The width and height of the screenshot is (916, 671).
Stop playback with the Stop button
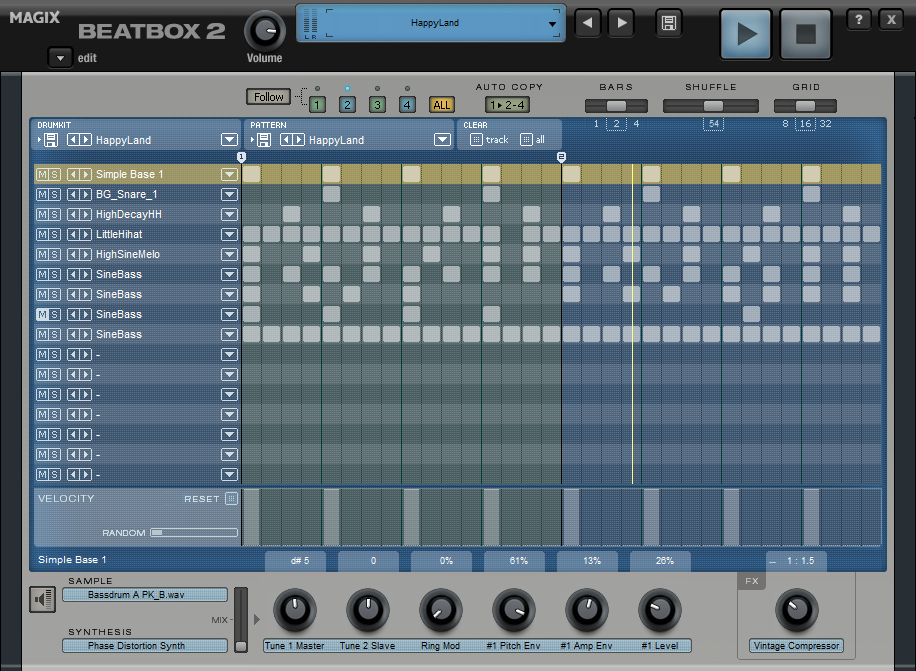[806, 34]
